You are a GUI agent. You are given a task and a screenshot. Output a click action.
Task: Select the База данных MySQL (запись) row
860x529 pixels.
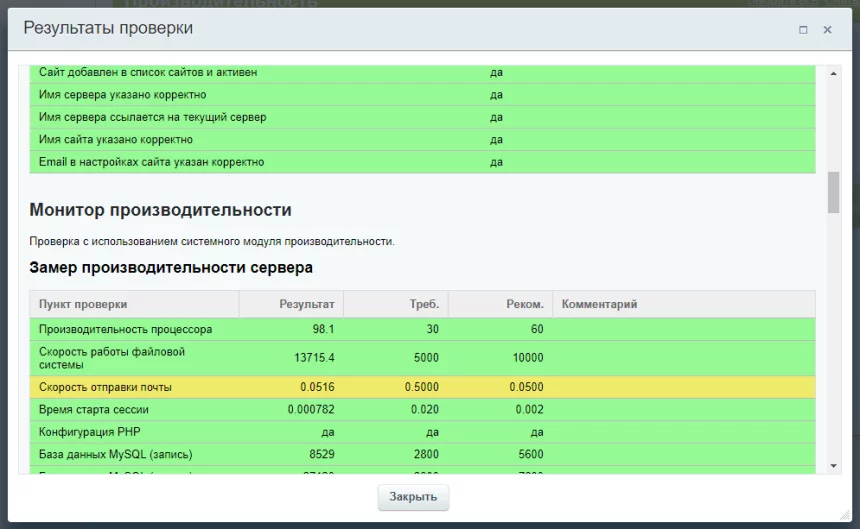(x=115, y=454)
